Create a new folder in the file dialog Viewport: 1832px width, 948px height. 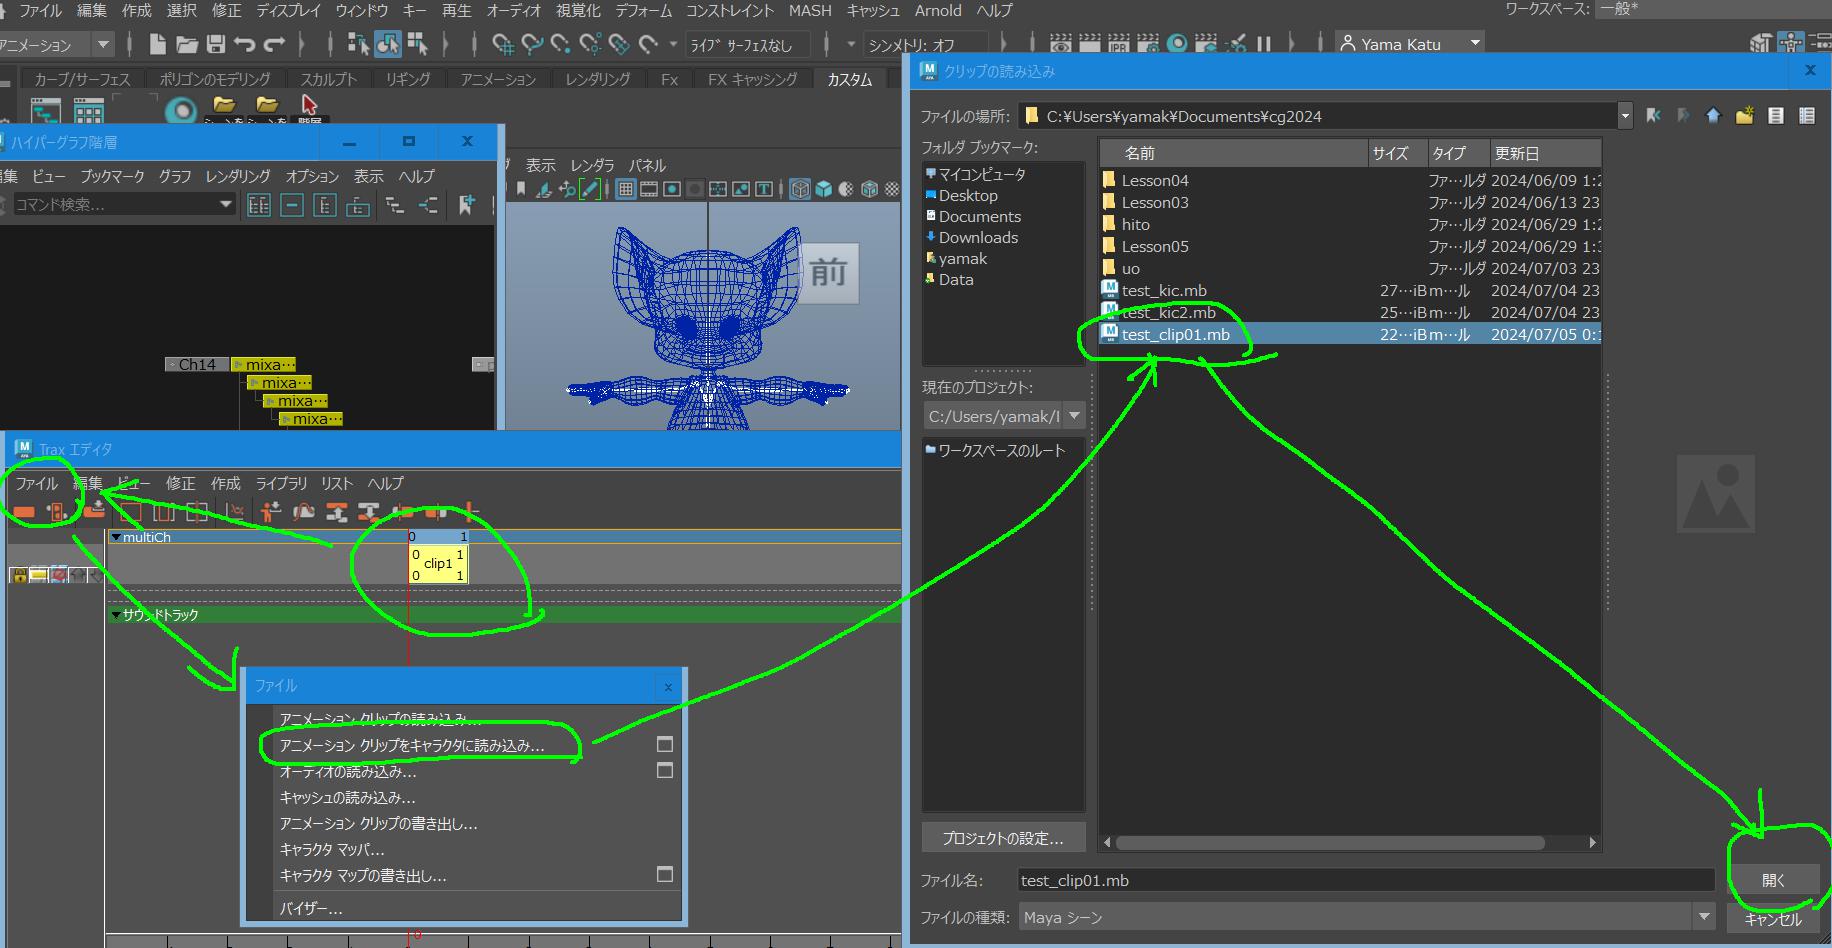point(1745,116)
